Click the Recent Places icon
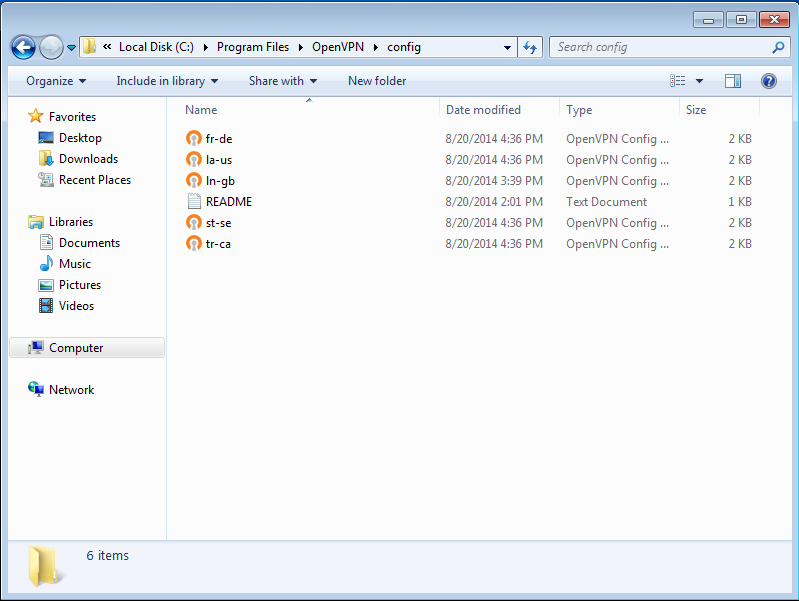 point(46,179)
